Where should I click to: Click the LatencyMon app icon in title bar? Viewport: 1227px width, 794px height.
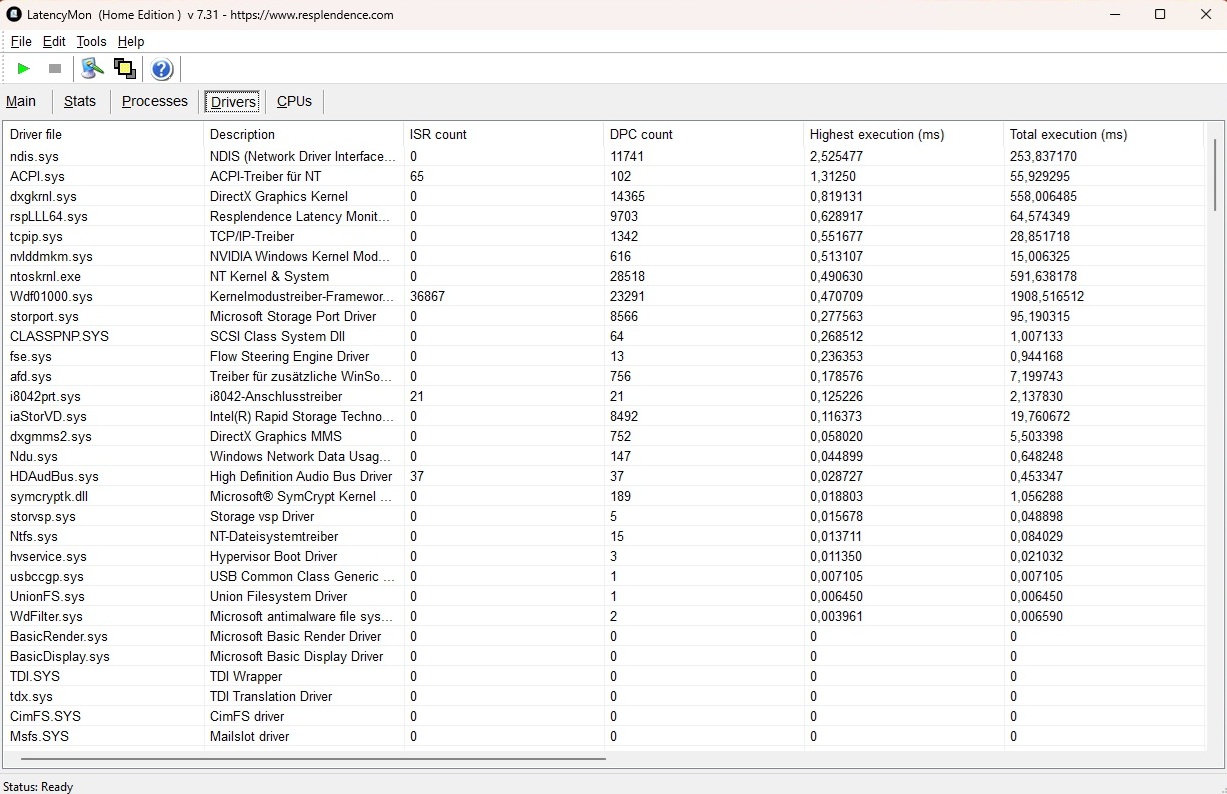point(14,15)
